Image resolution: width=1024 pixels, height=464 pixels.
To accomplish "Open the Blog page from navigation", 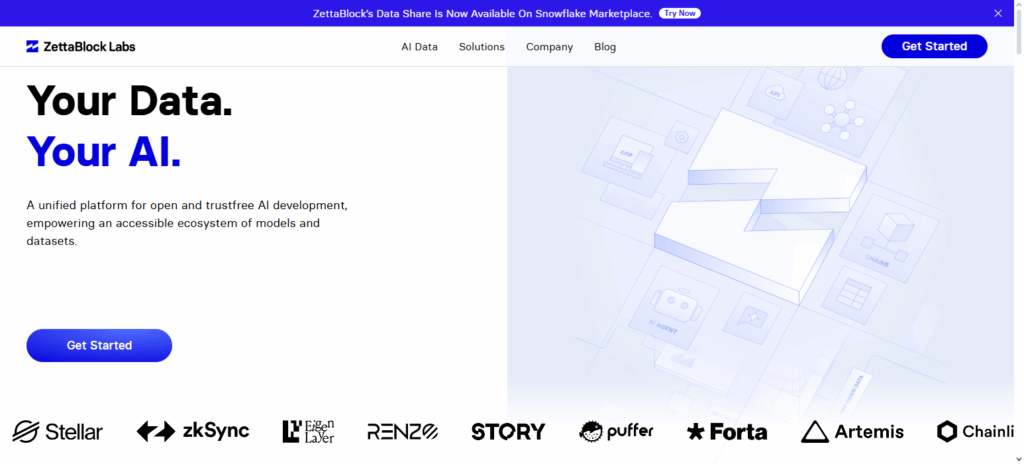I will click(605, 47).
